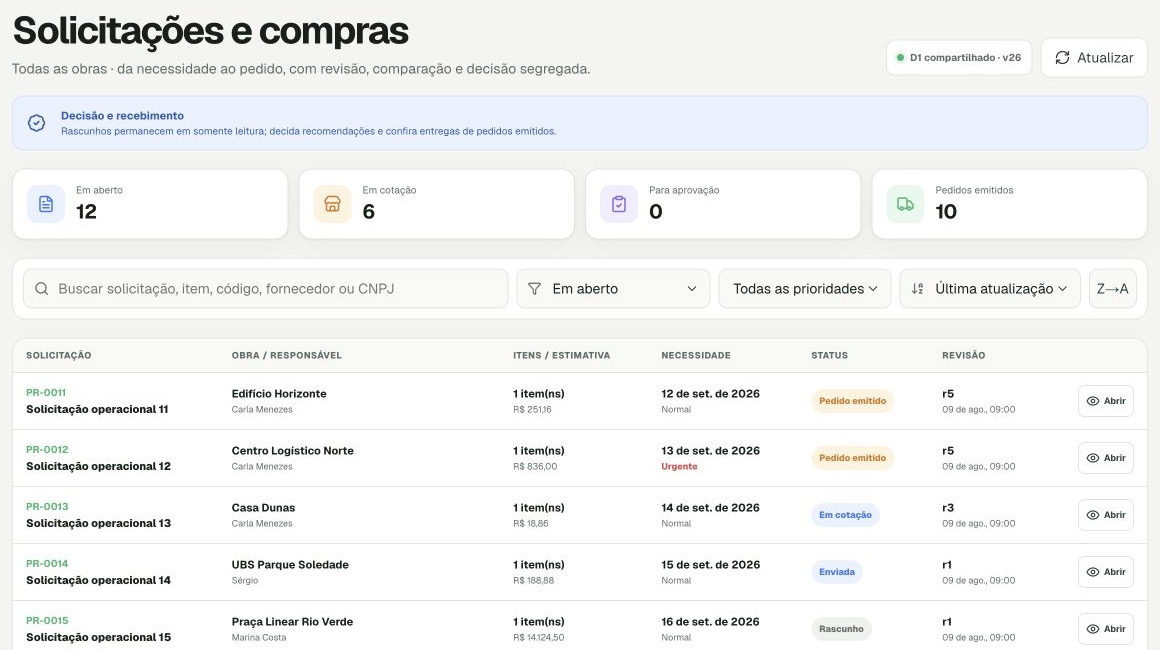Click the Necessidade column header
This screenshot has width=1160, height=650.
click(695, 356)
